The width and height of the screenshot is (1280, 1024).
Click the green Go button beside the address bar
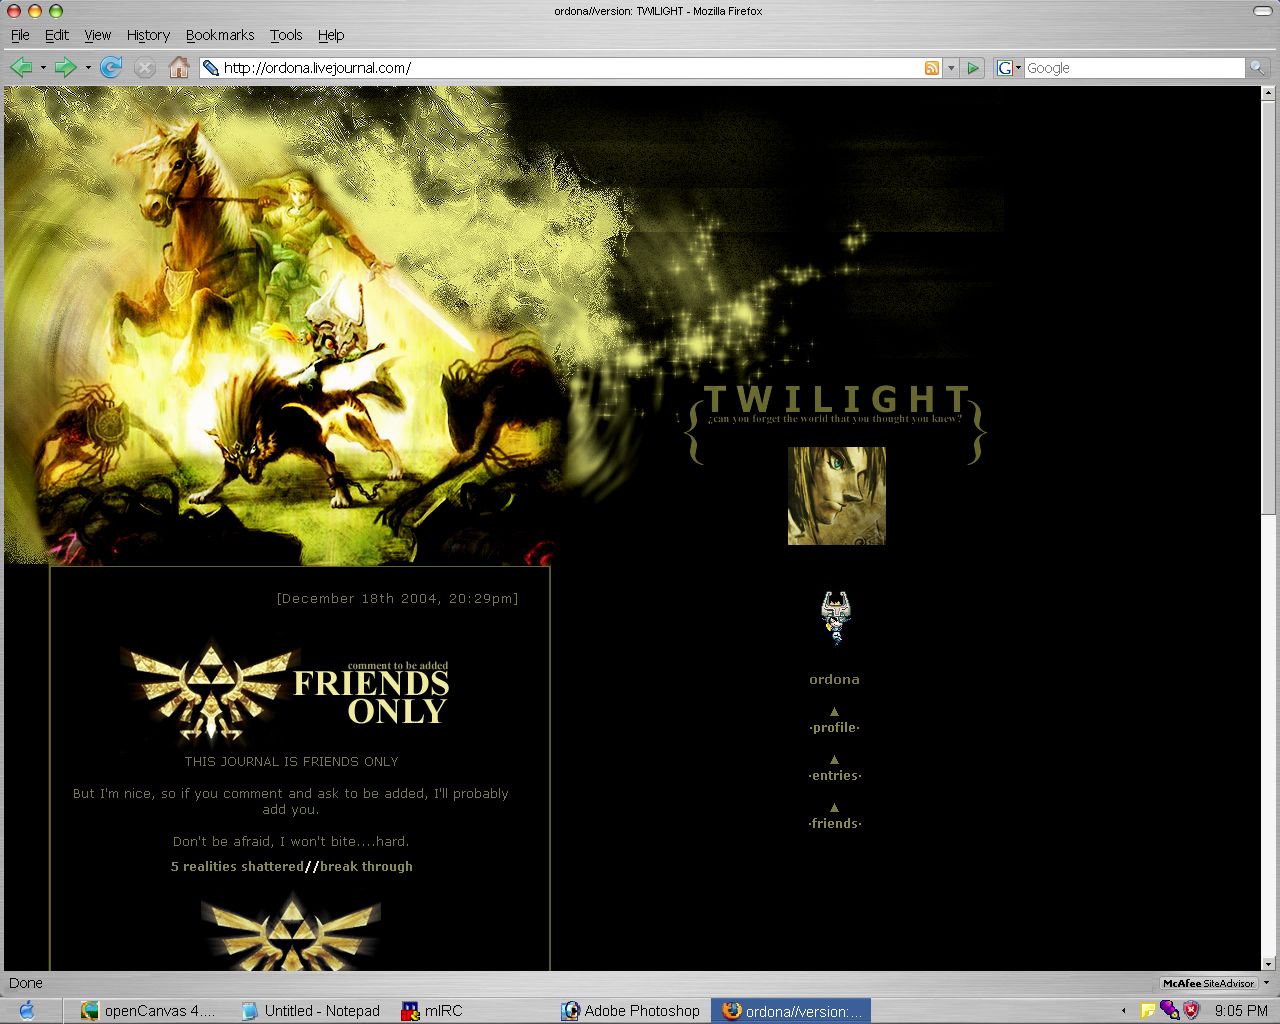coord(973,68)
